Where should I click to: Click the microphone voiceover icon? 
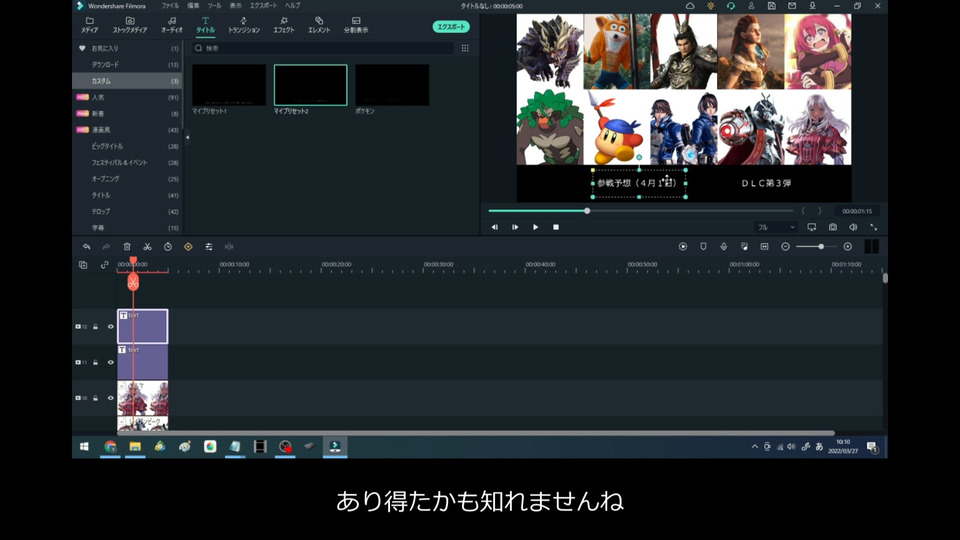[724, 247]
